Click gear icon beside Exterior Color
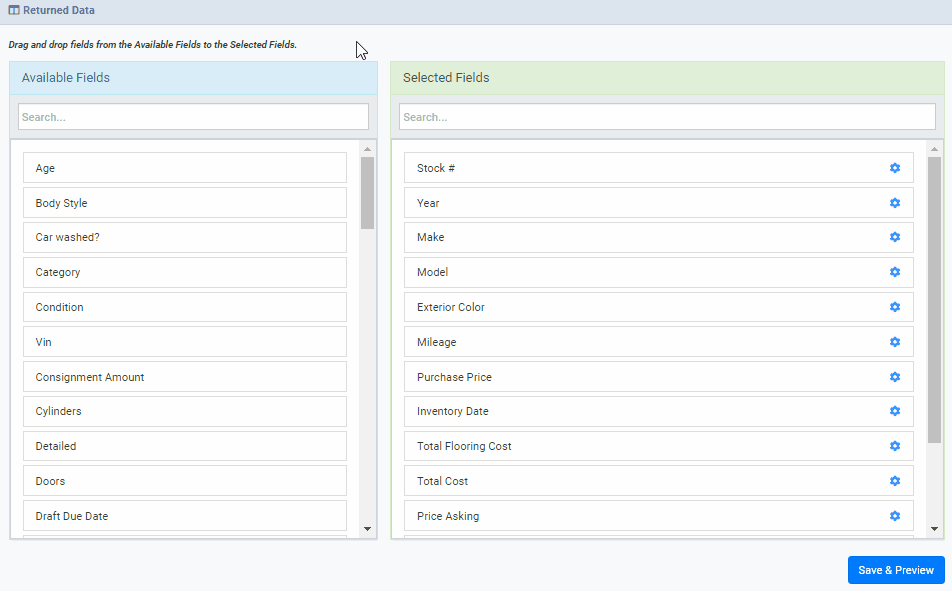The width and height of the screenshot is (952, 591). coord(895,307)
